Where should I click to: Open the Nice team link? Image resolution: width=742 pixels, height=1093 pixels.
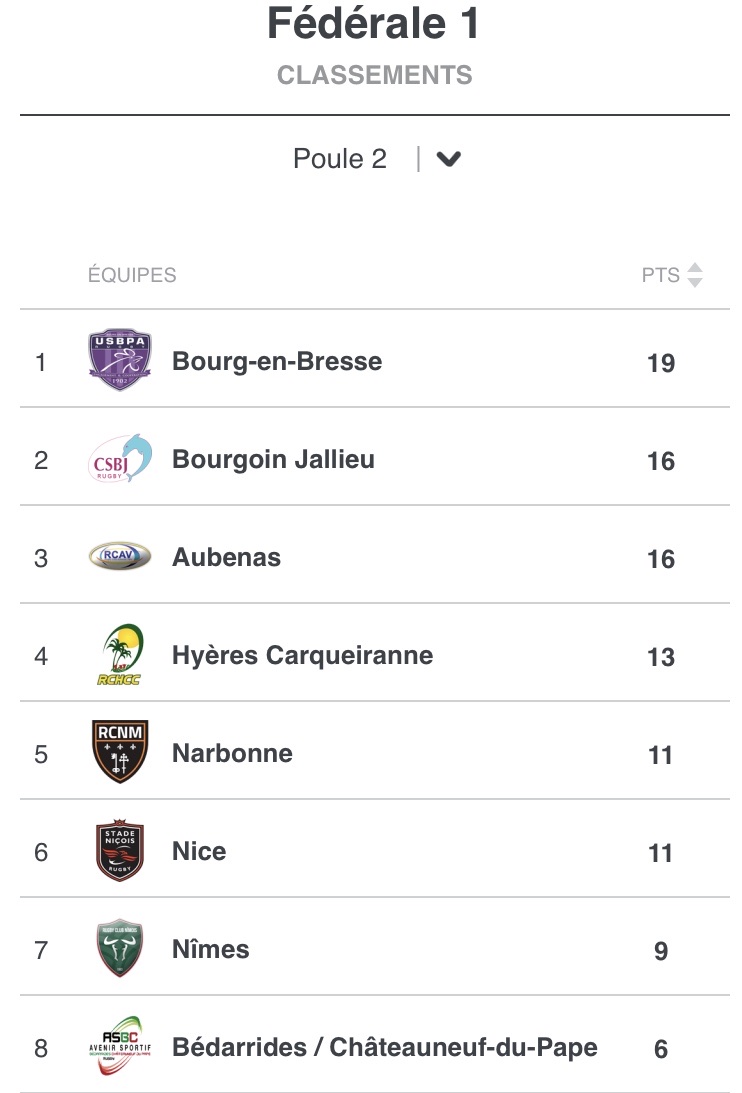pos(199,851)
